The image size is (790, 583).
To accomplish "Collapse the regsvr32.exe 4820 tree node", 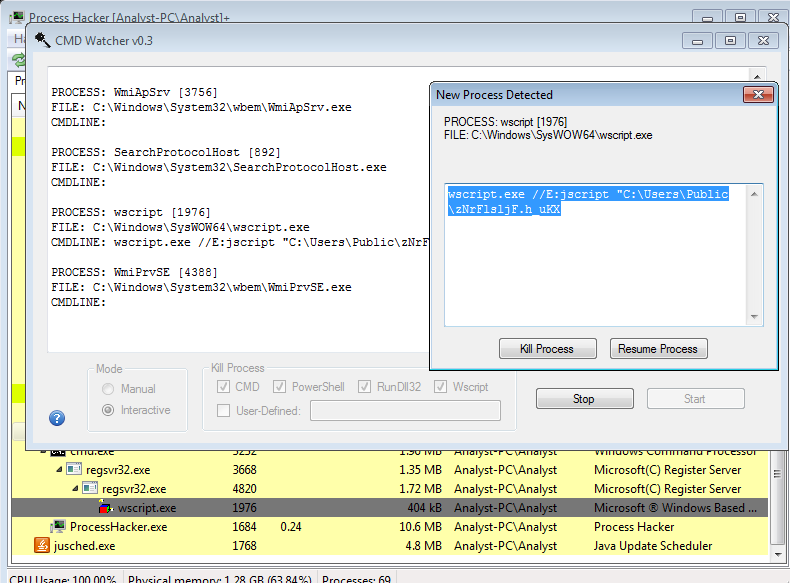I will (75, 489).
